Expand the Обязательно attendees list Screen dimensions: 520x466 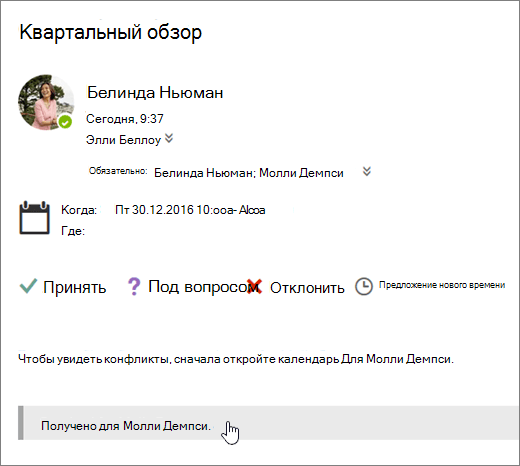click(x=367, y=171)
